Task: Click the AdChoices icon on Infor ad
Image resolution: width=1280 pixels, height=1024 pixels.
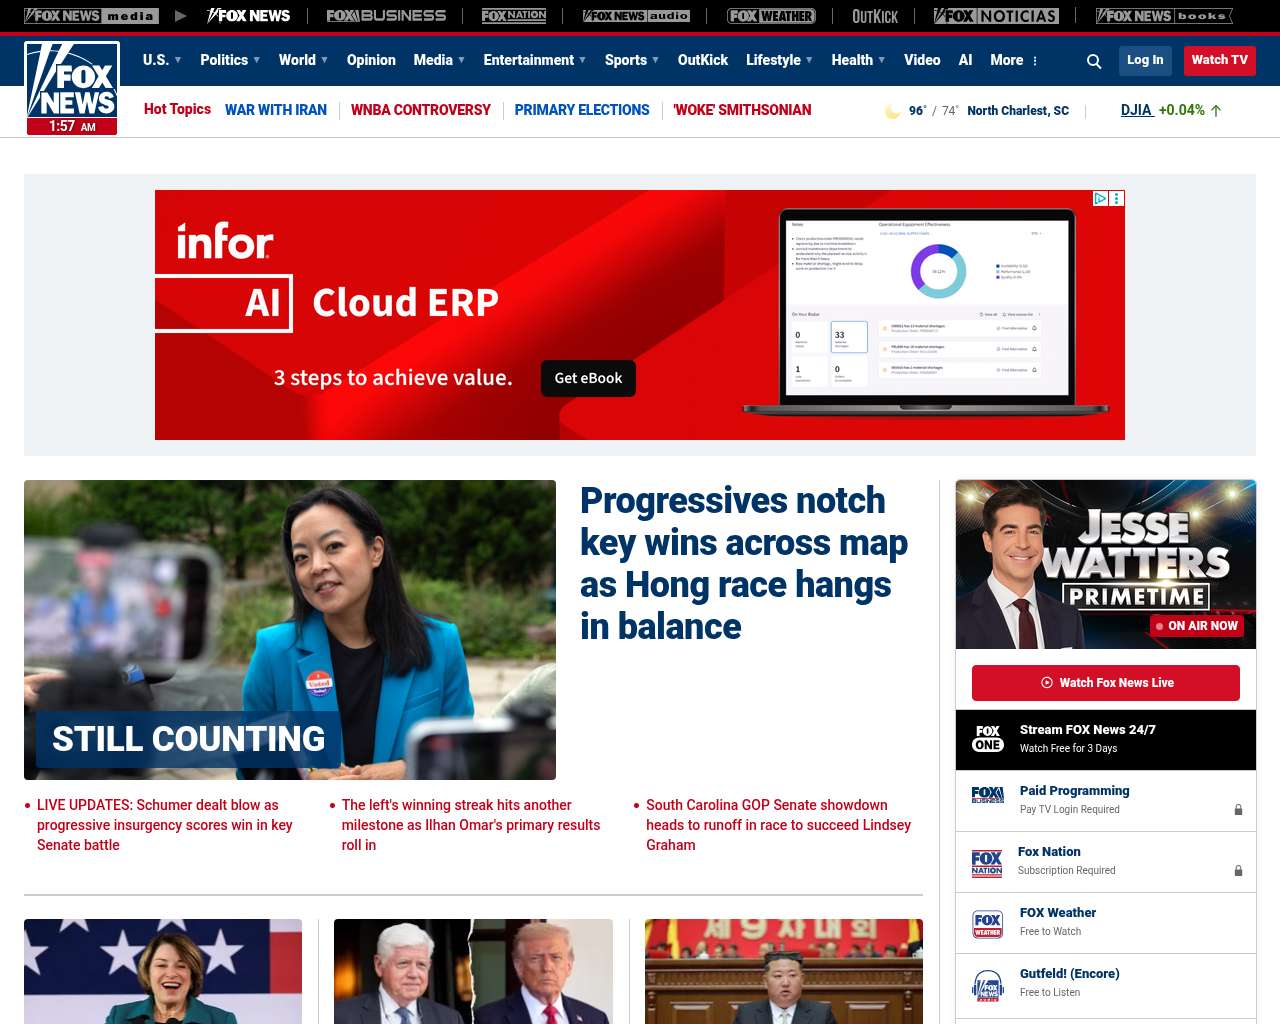Action: click(1100, 198)
